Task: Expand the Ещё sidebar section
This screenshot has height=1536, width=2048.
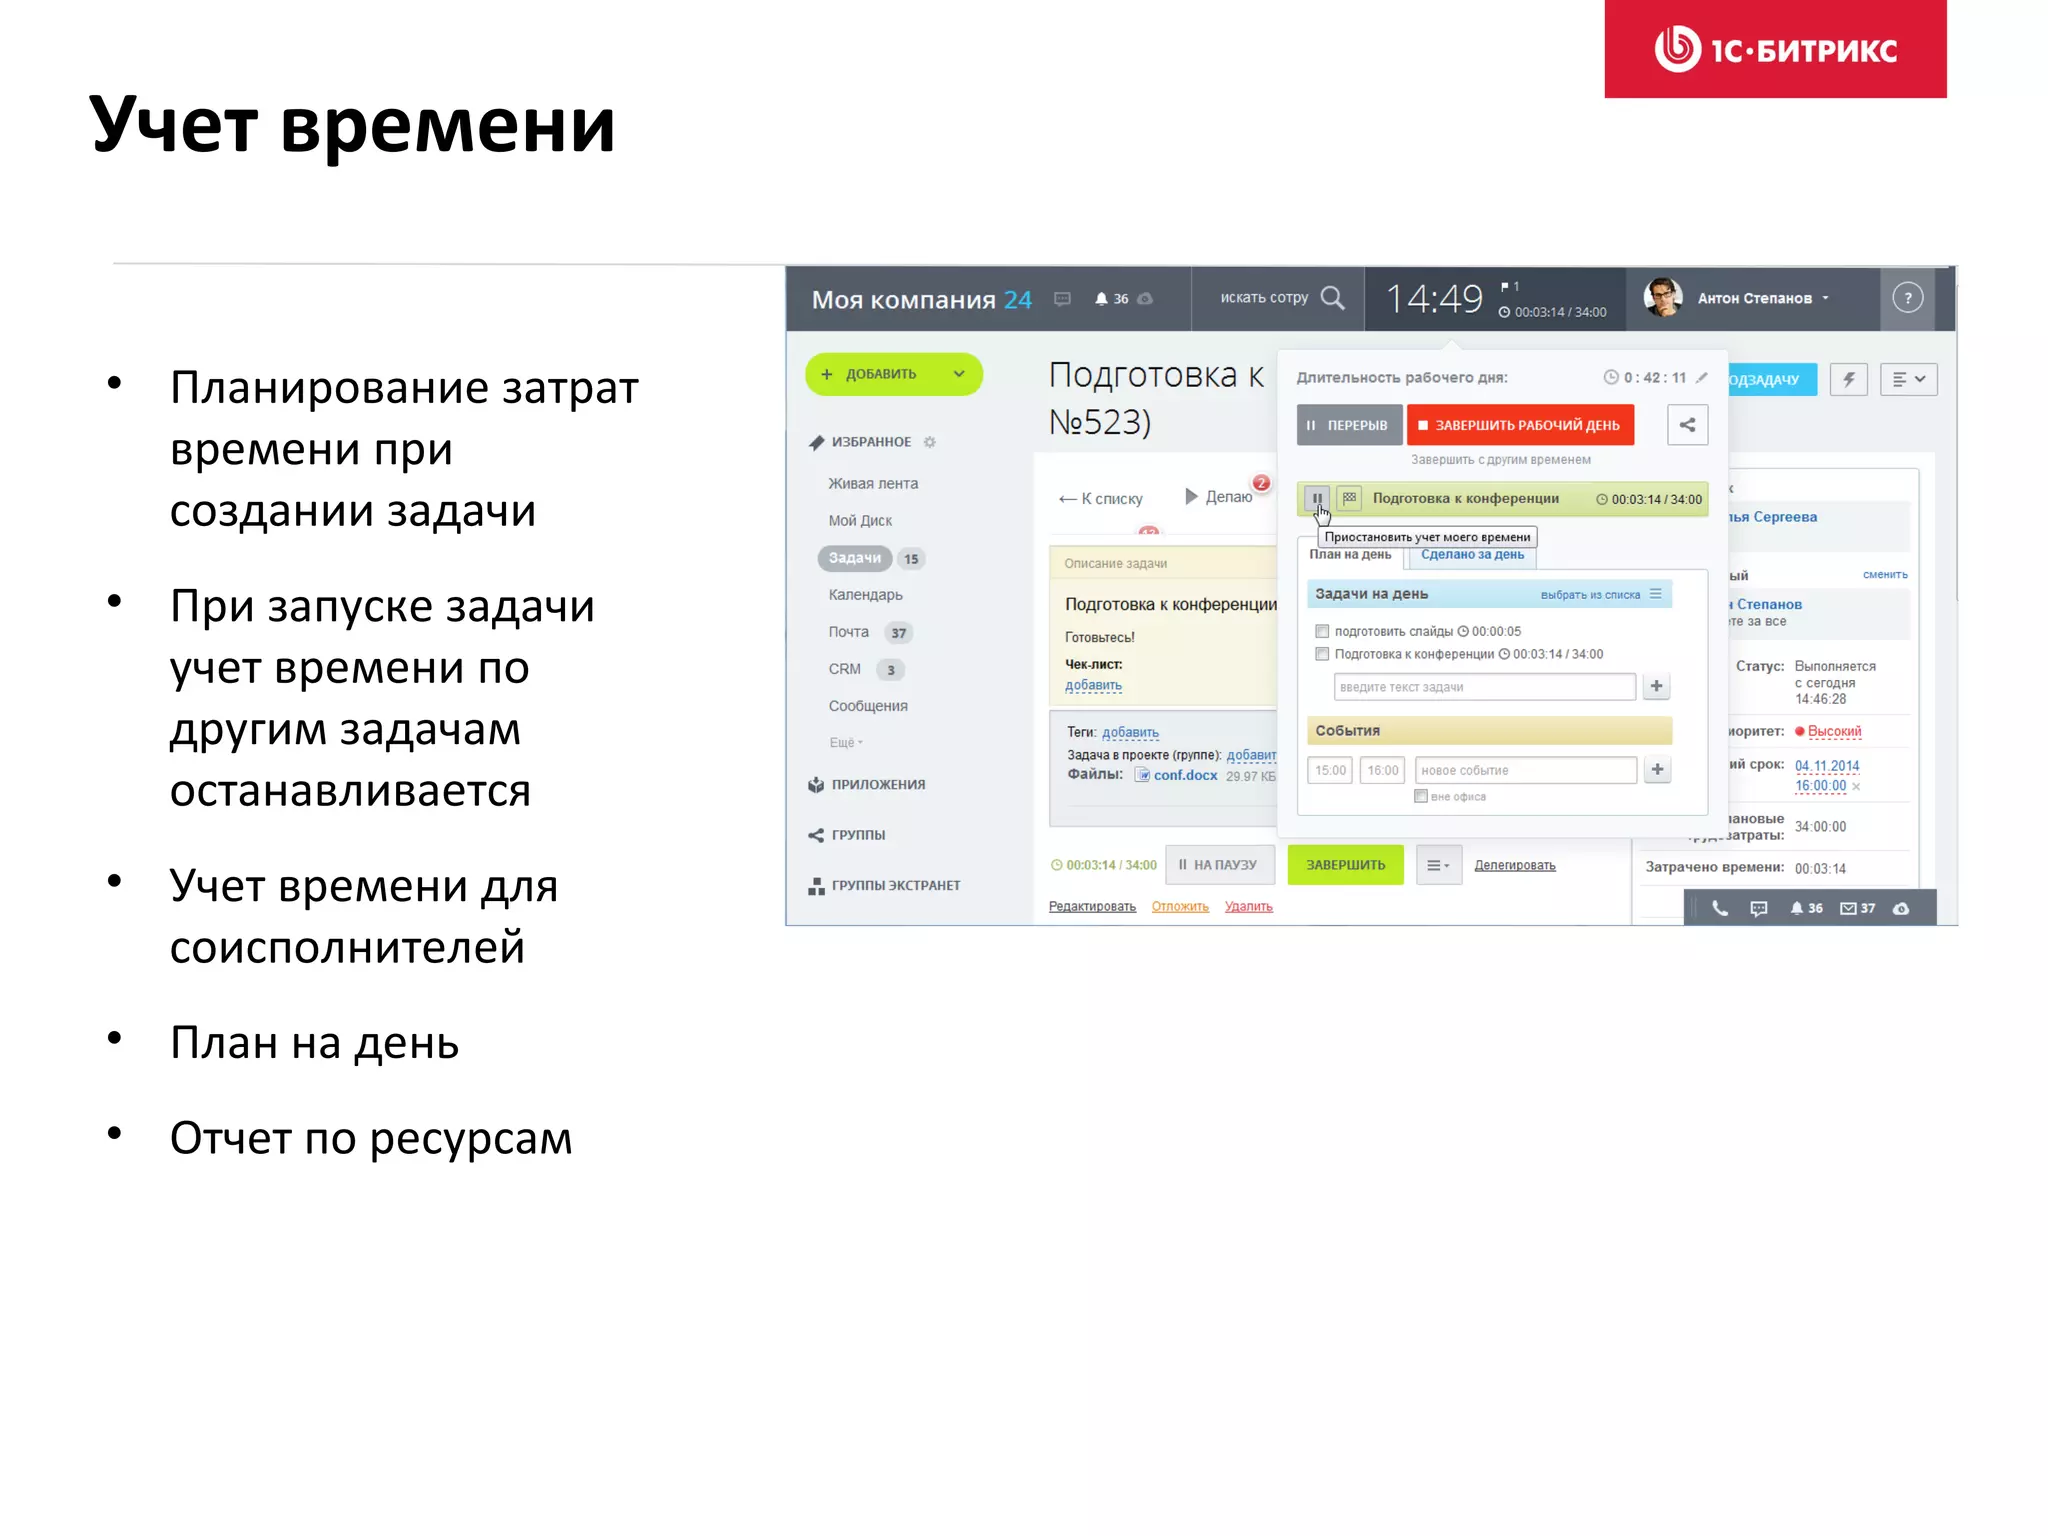Action: pyautogui.click(x=846, y=742)
